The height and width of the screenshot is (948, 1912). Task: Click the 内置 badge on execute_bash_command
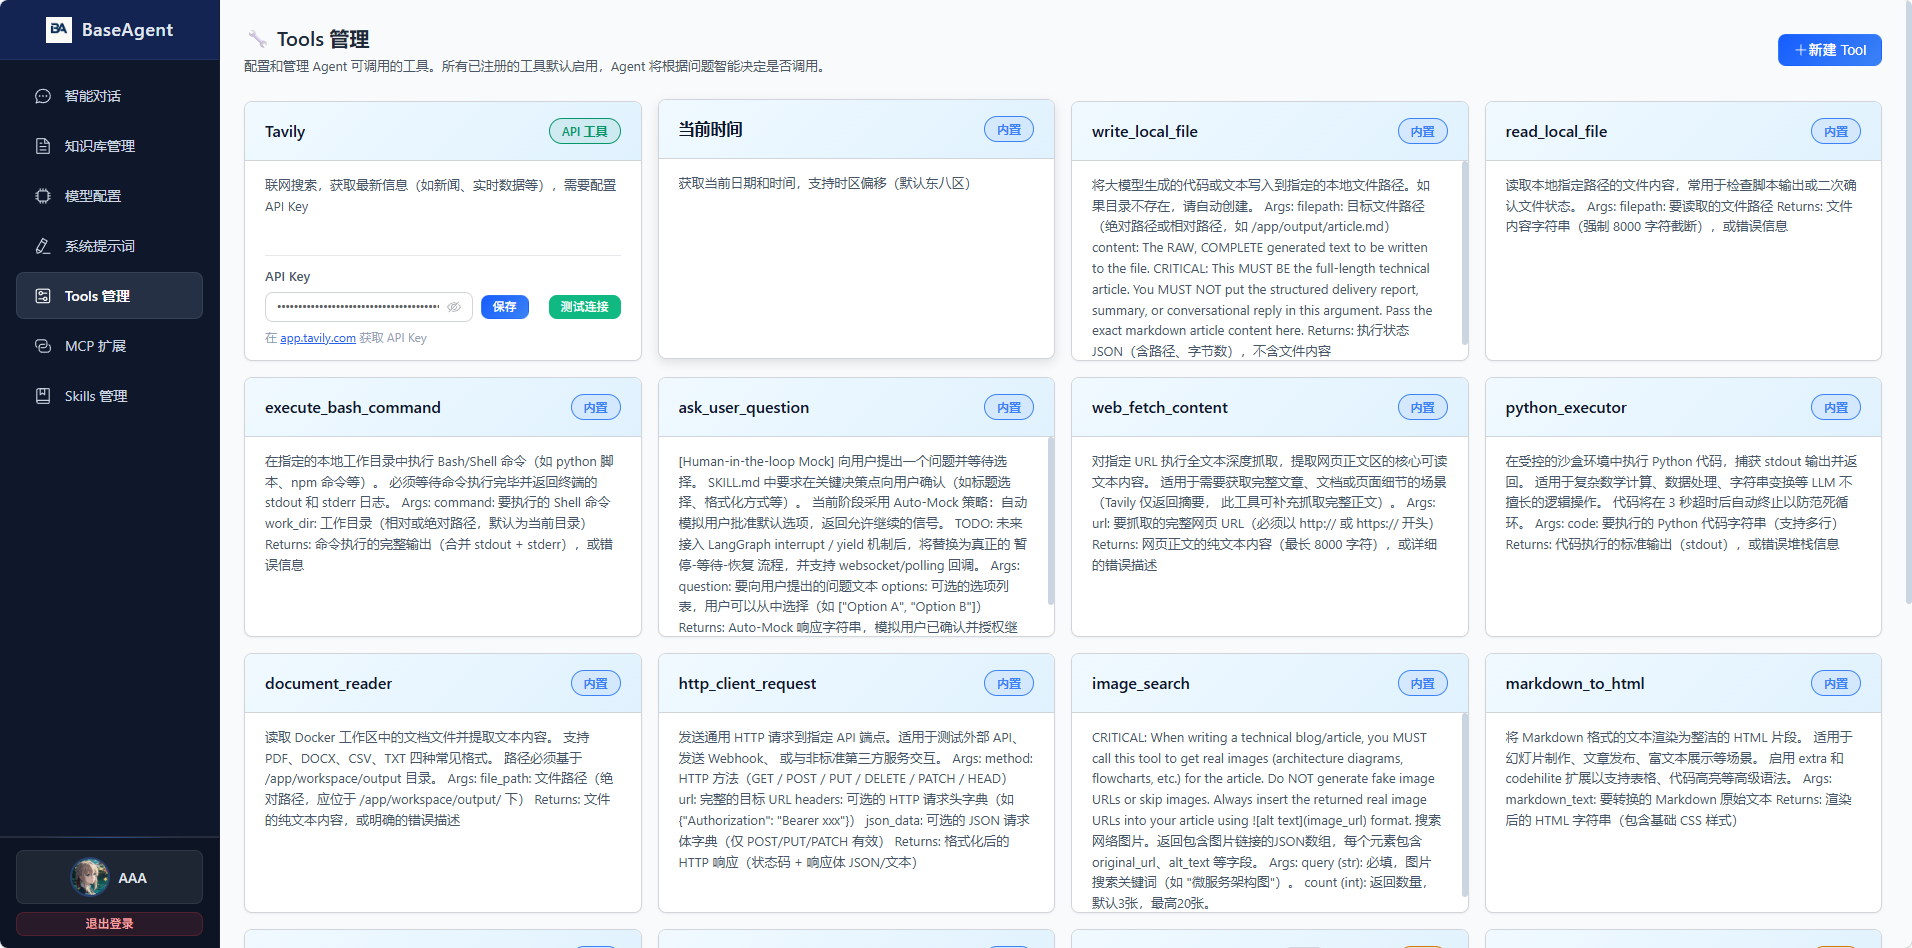(596, 407)
